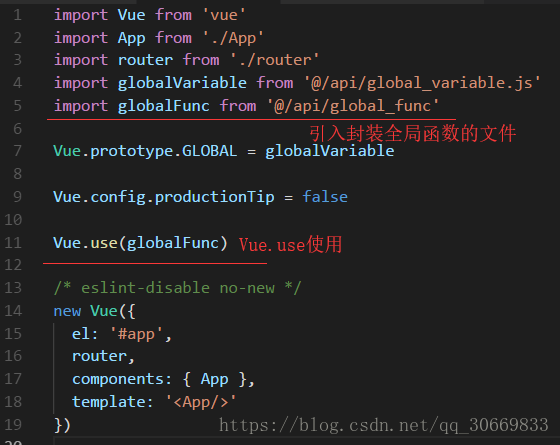This screenshot has width=560, height=445.
Task: Click the '<App/>' template string
Action: pyautogui.click(x=201, y=402)
